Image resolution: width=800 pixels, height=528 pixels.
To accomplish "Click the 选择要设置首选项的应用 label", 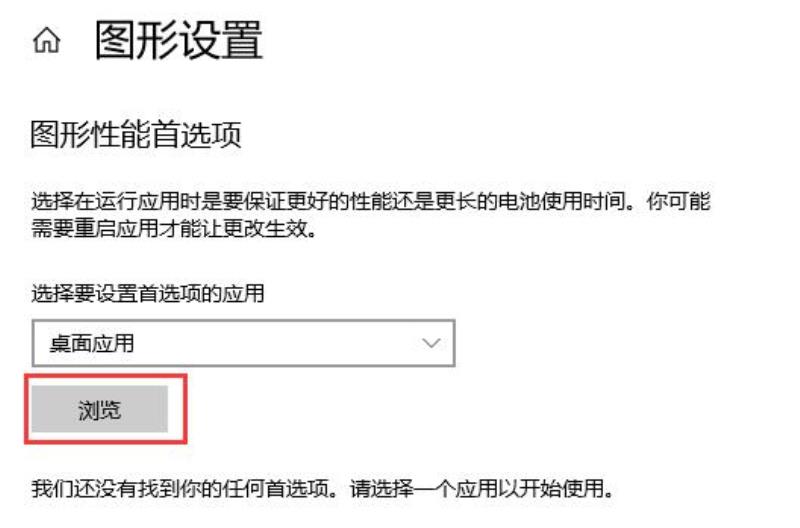I will tap(148, 294).
